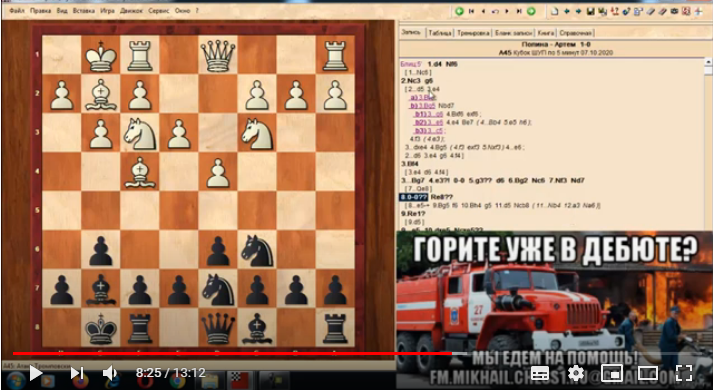Click the take back move arrow icon

[x=495, y=11]
